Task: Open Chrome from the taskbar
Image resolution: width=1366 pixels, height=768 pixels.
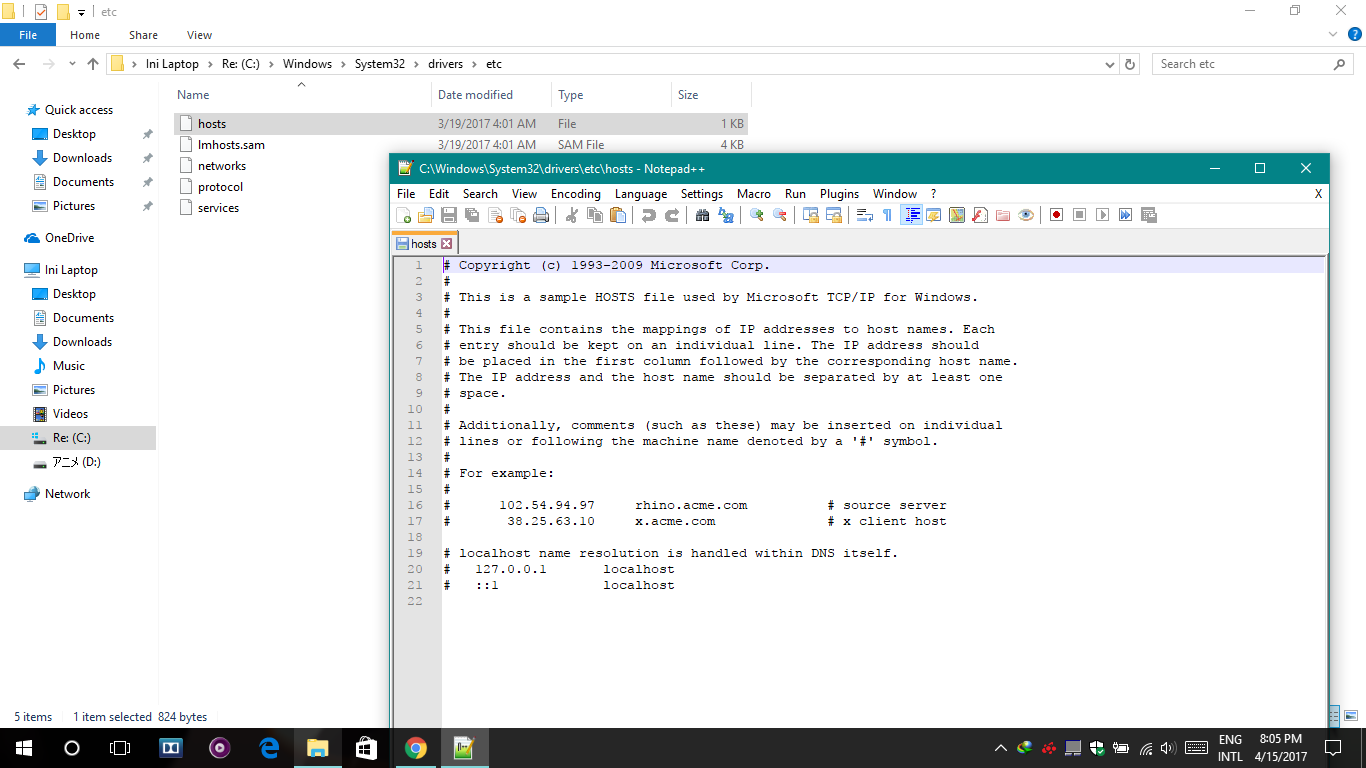Action: coord(415,748)
